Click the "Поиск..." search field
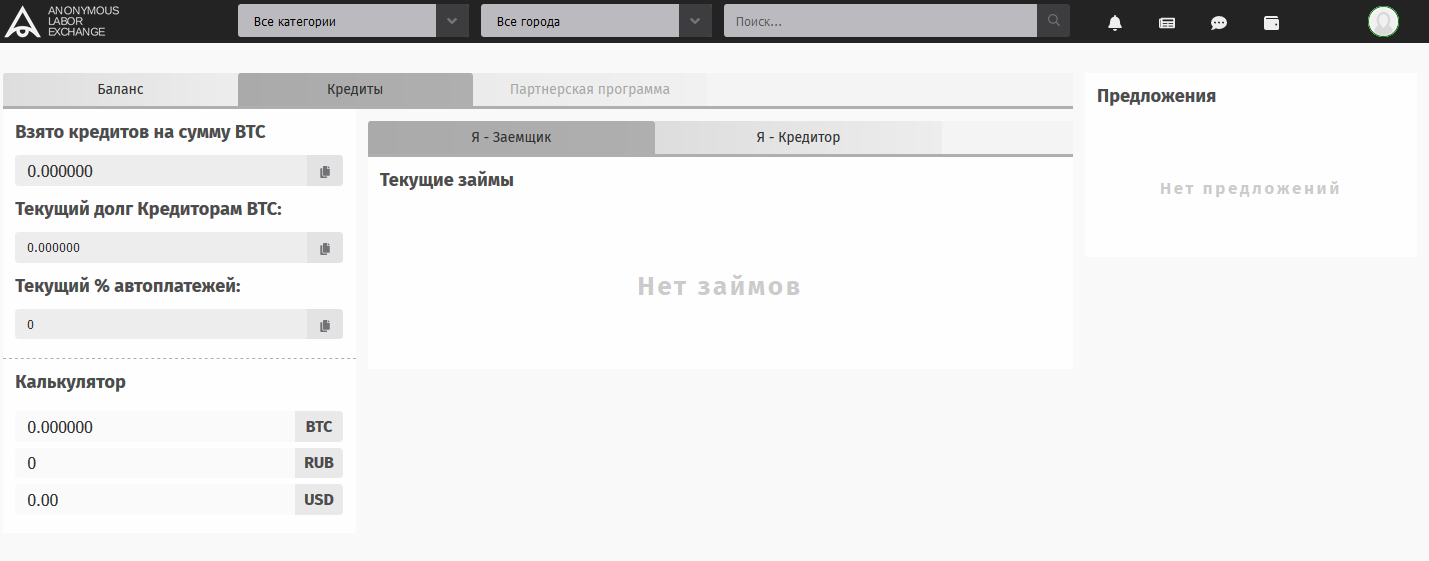 tap(880, 21)
